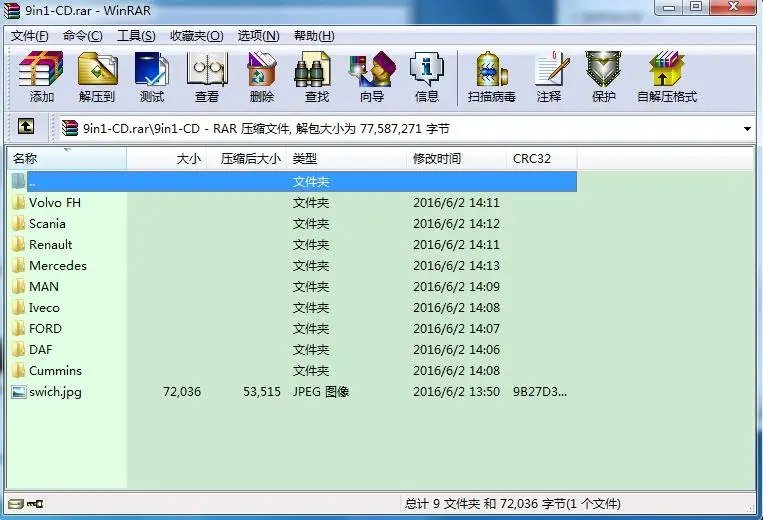763x520 pixels.
Task: Click the 解压到 (Extract to) icon
Action: pos(97,77)
